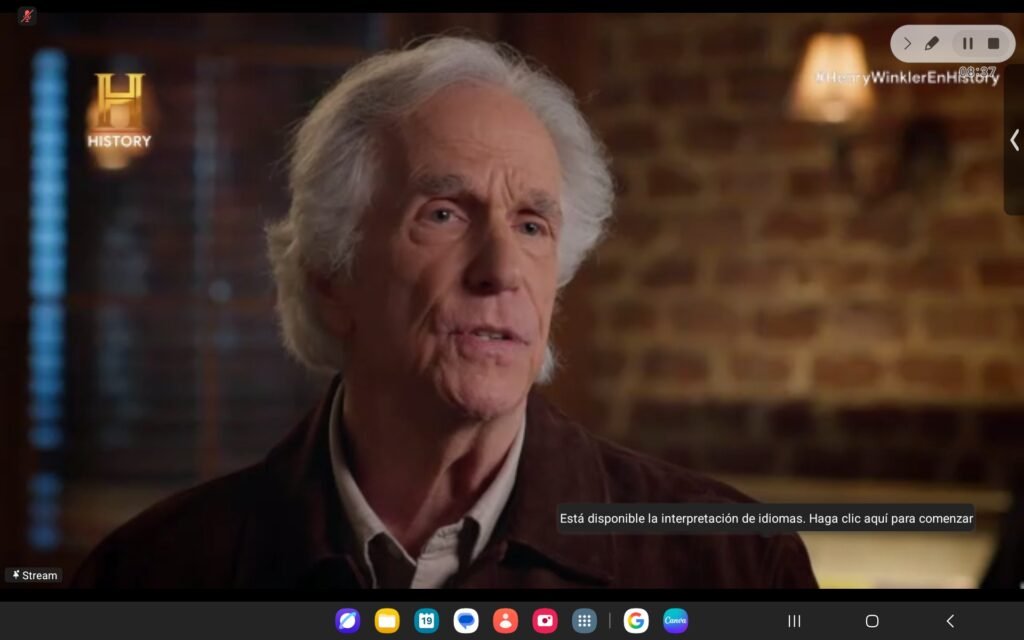Pause the screen recording
Viewport: 1024px width, 640px height.
(x=967, y=44)
